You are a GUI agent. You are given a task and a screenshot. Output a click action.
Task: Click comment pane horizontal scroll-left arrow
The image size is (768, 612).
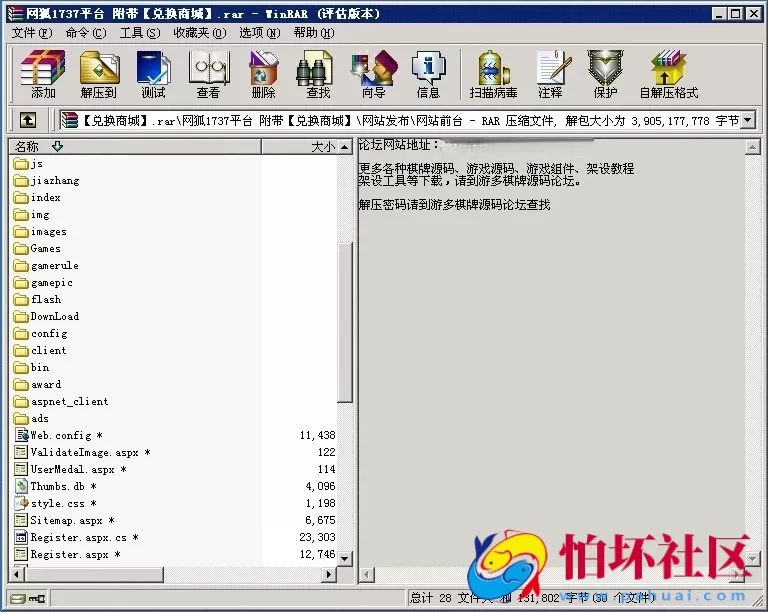[367, 575]
